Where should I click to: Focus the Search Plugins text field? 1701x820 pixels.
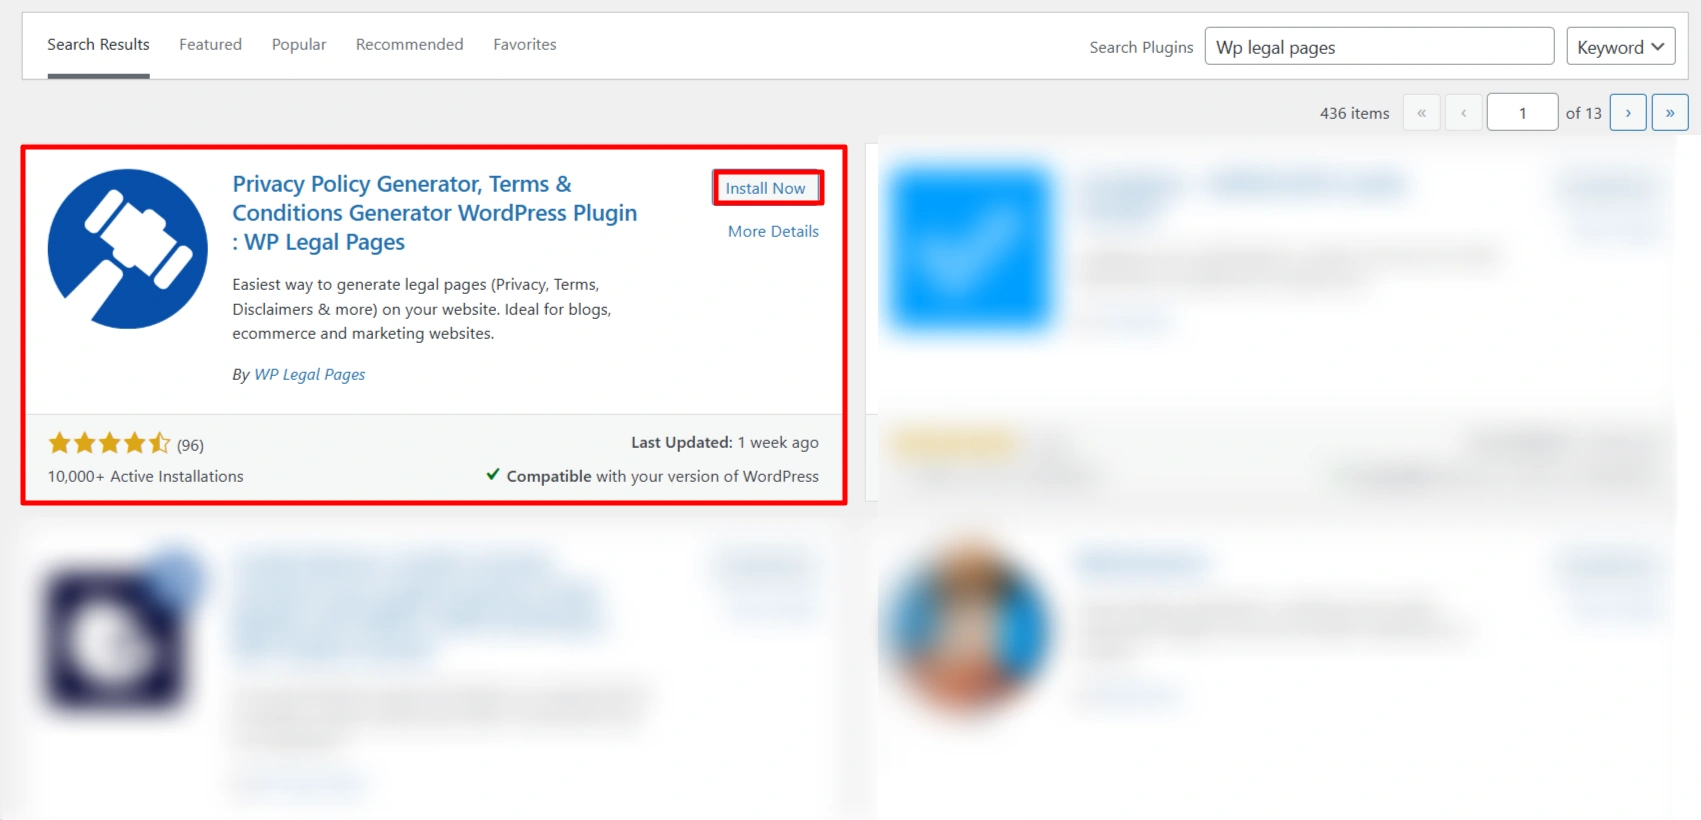click(1378, 47)
